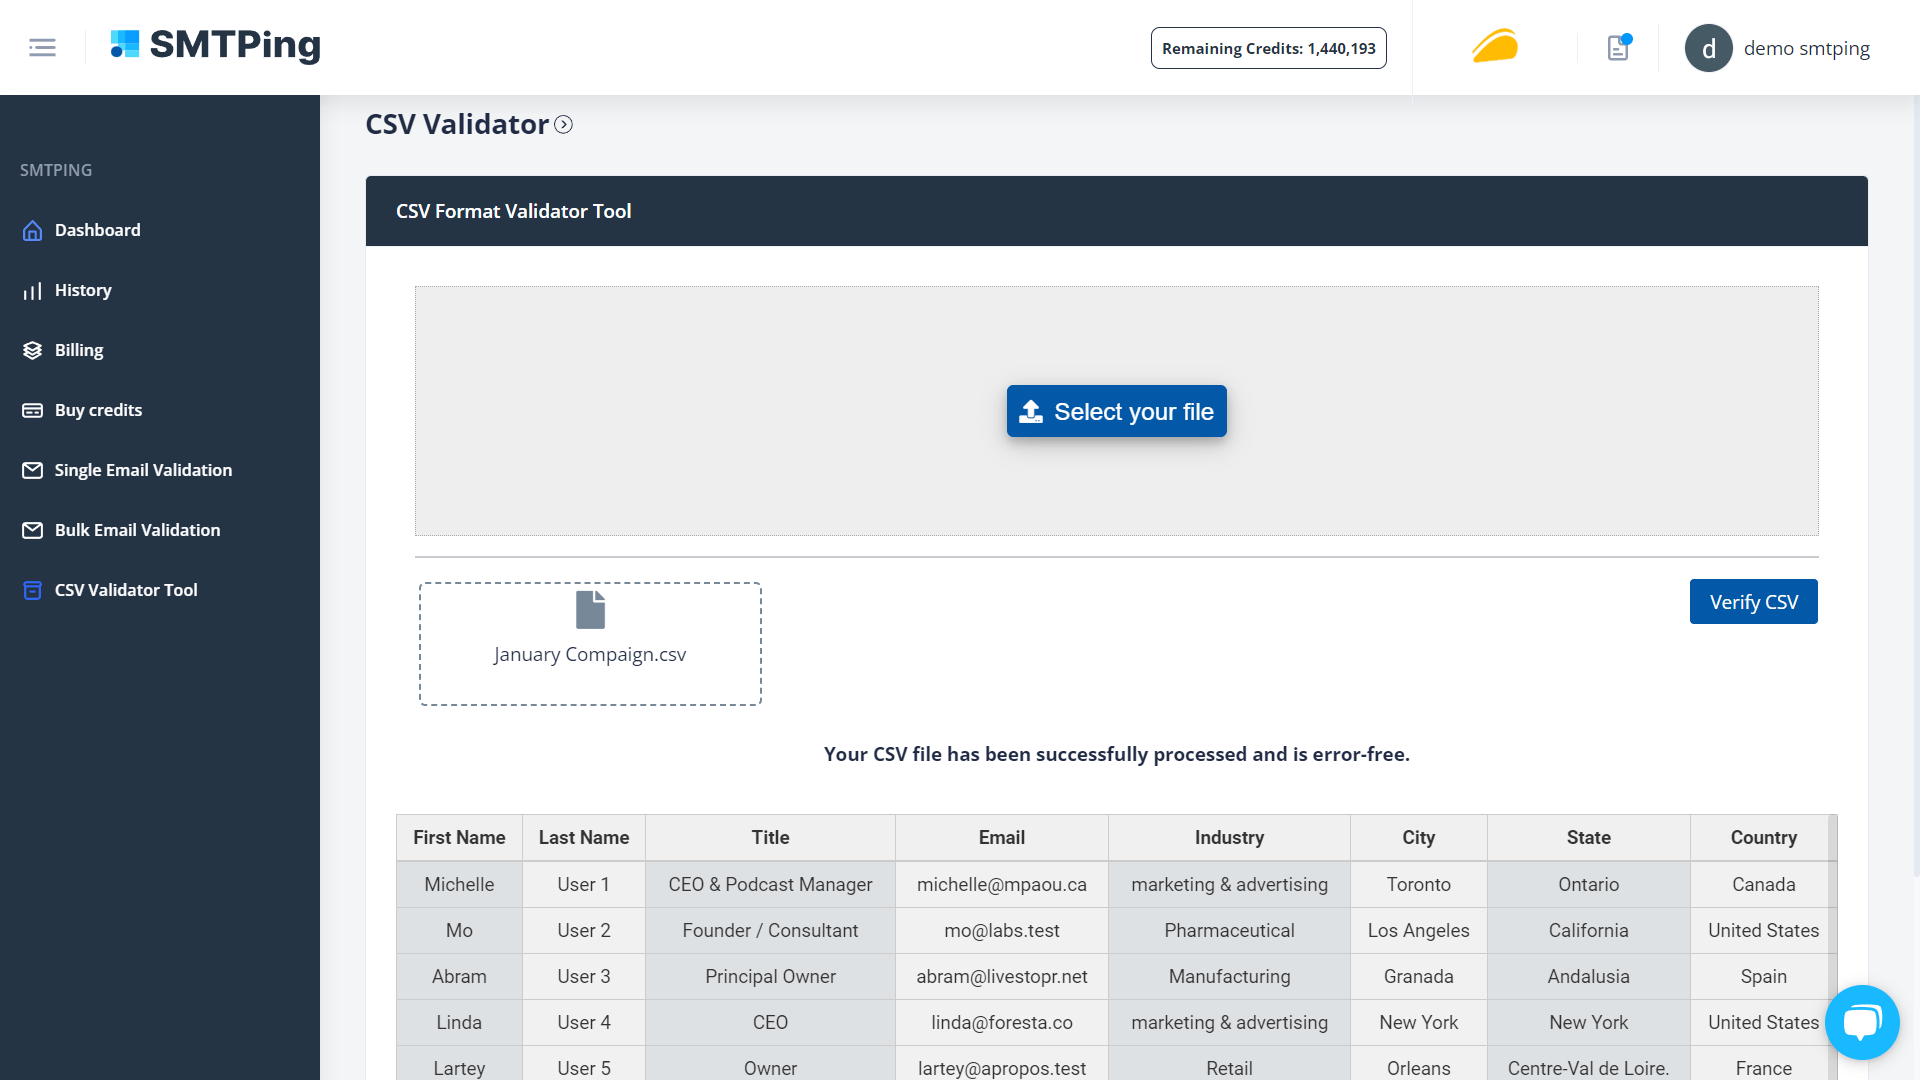Click the yellow wing icon in header
The width and height of the screenshot is (1920, 1080).
(x=1495, y=47)
